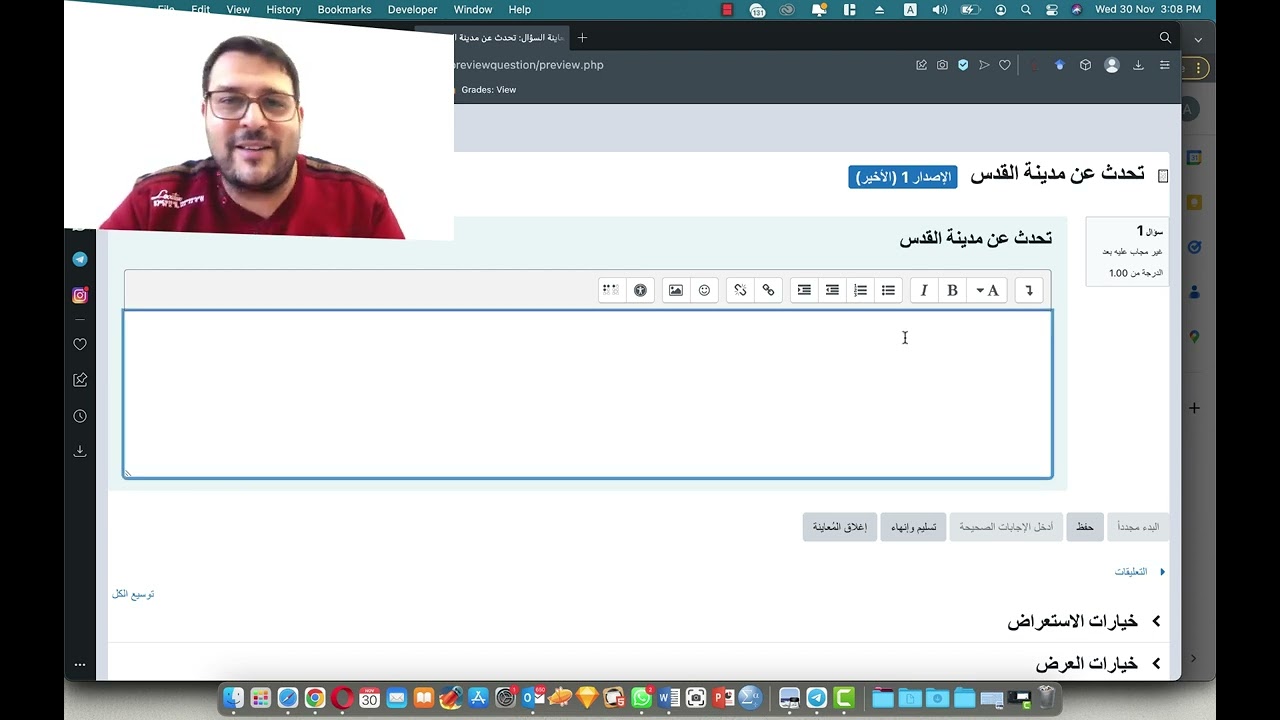The width and height of the screenshot is (1280, 720).
Task: Open a new browser tab with plus
Action: point(582,38)
